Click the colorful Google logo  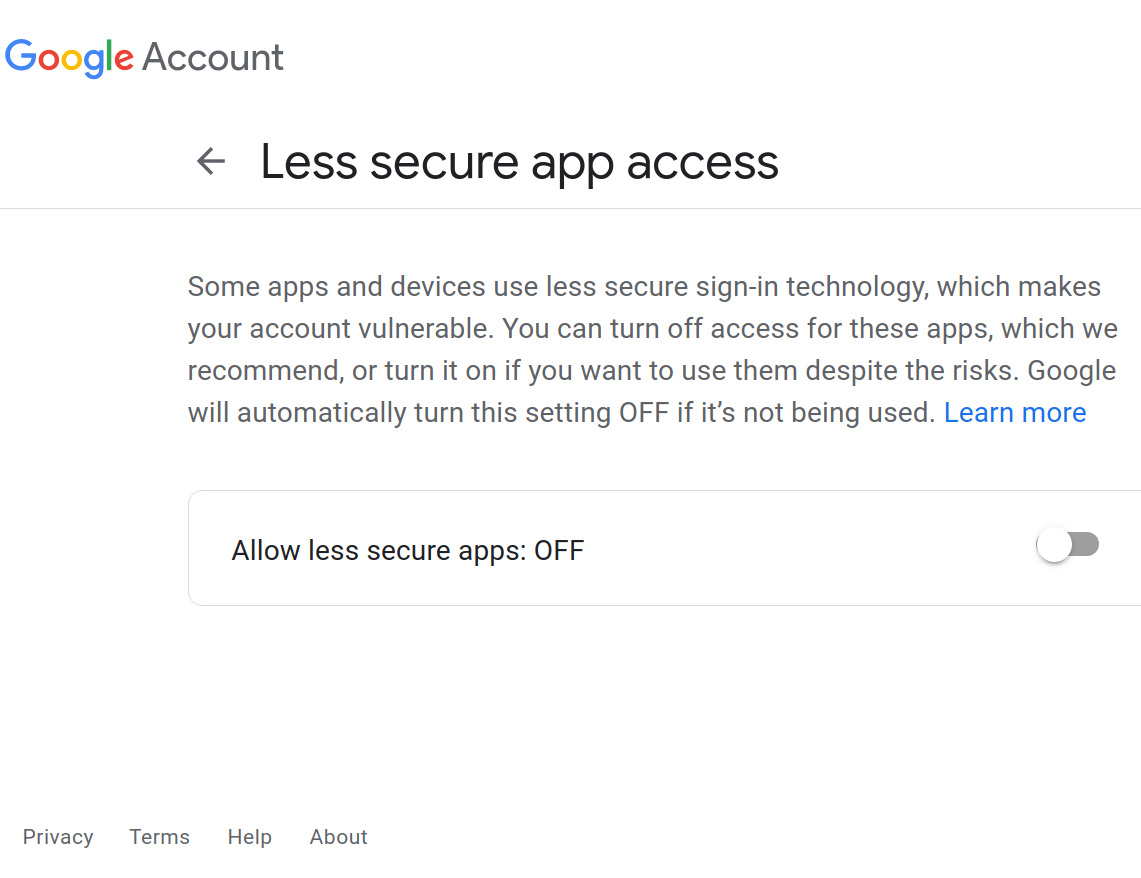(69, 57)
